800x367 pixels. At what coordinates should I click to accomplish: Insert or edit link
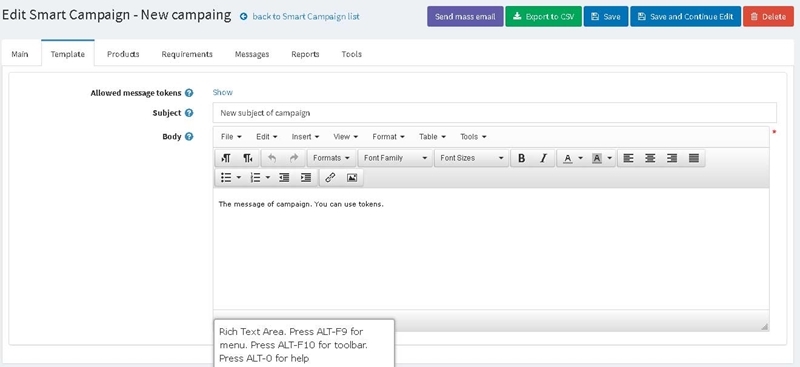(330, 177)
